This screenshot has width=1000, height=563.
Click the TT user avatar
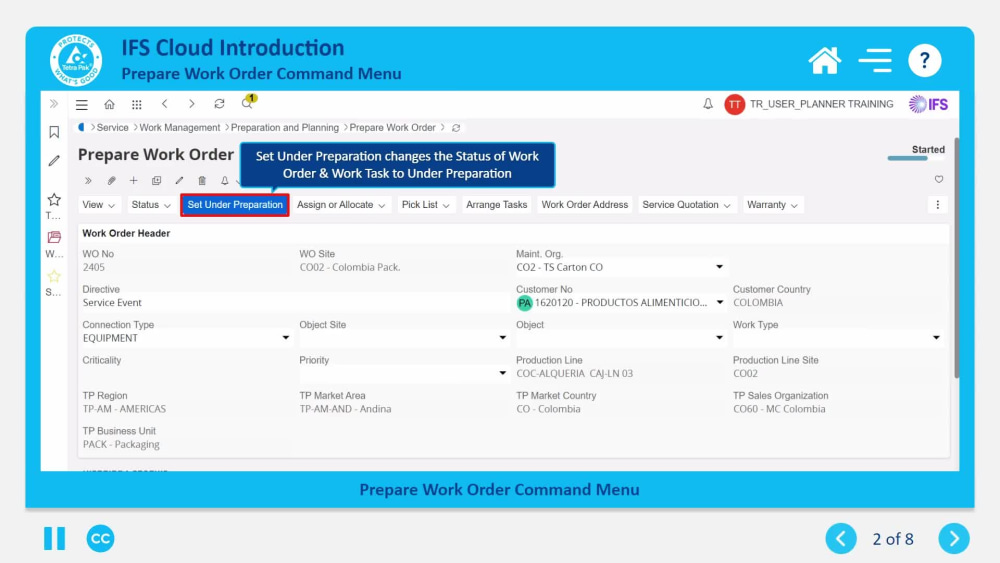click(x=734, y=105)
